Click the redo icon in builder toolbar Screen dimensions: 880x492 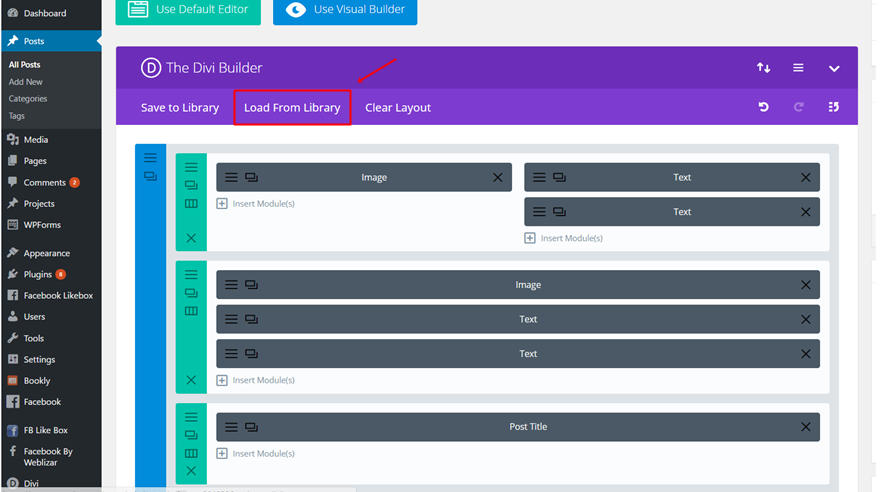pos(798,107)
